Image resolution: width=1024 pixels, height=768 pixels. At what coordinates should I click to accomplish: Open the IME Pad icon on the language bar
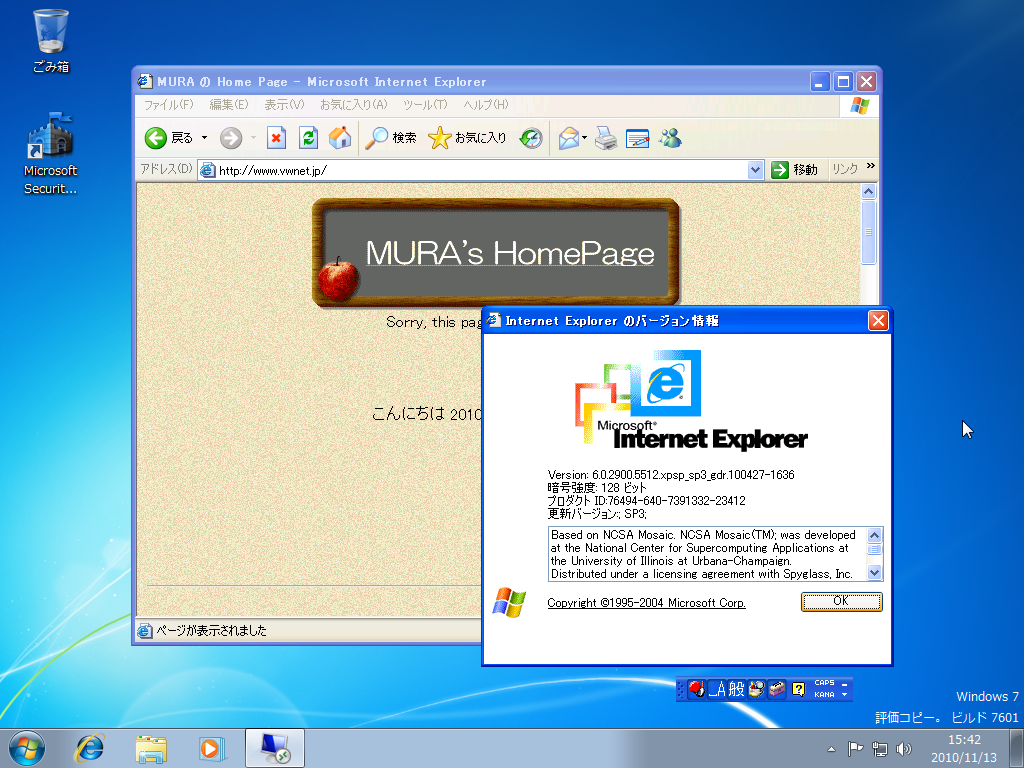[x=756, y=689]
